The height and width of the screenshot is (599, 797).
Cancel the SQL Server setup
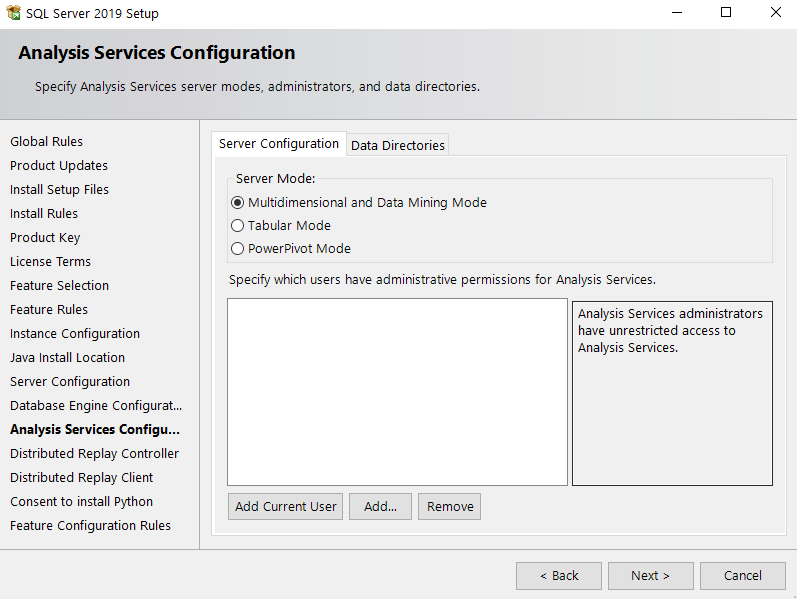(x=742, y=575)
